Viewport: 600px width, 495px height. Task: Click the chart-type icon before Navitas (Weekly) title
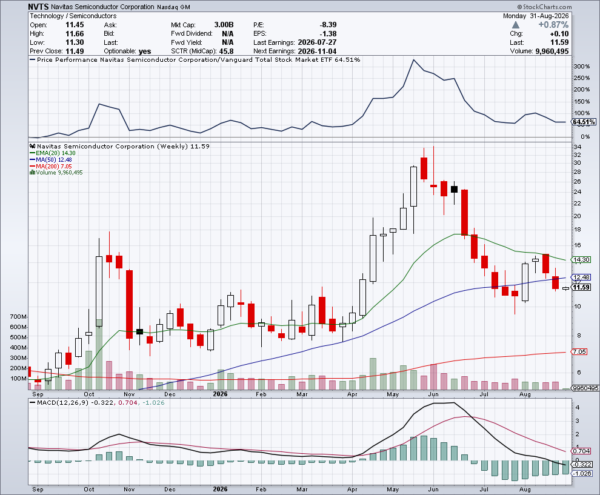33,146
